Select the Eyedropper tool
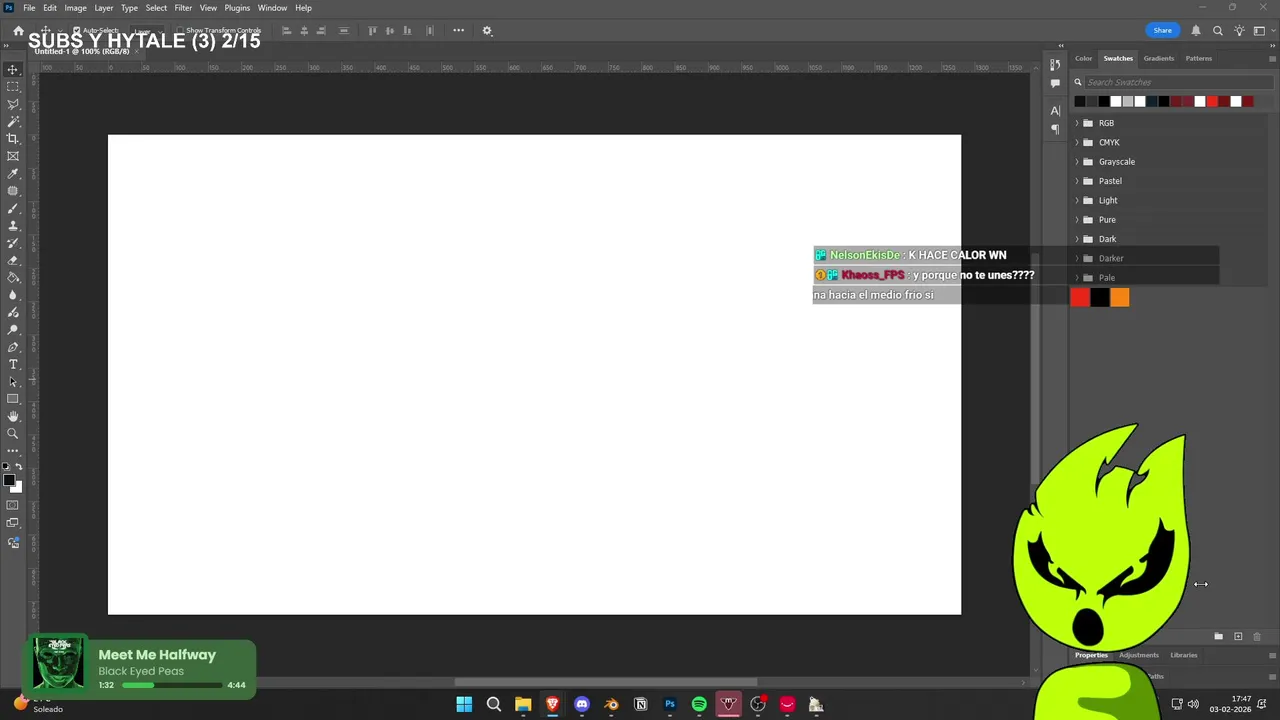Screen dimensions: 1280x720 [13, 174]
